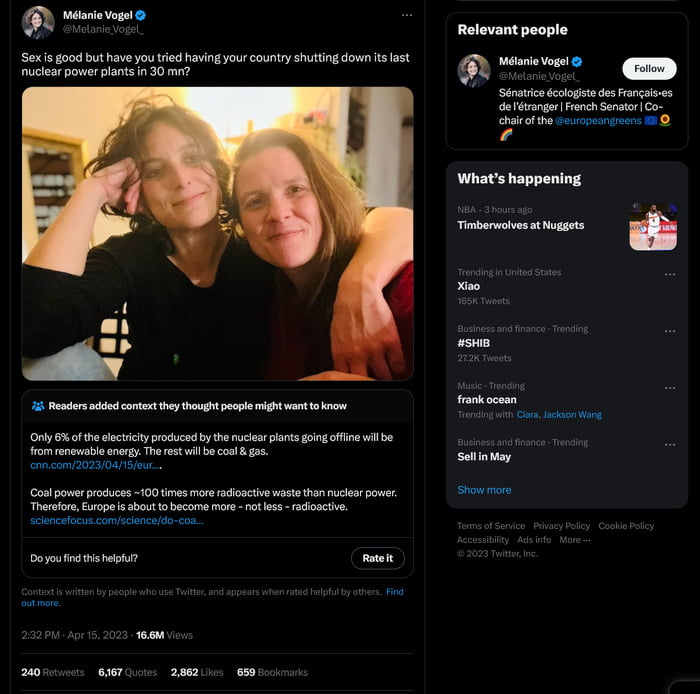Open the Timberwolves at Nuggets thumbnail
The width and height of the screenshot is (700, 694).
(x=652, y=226)
